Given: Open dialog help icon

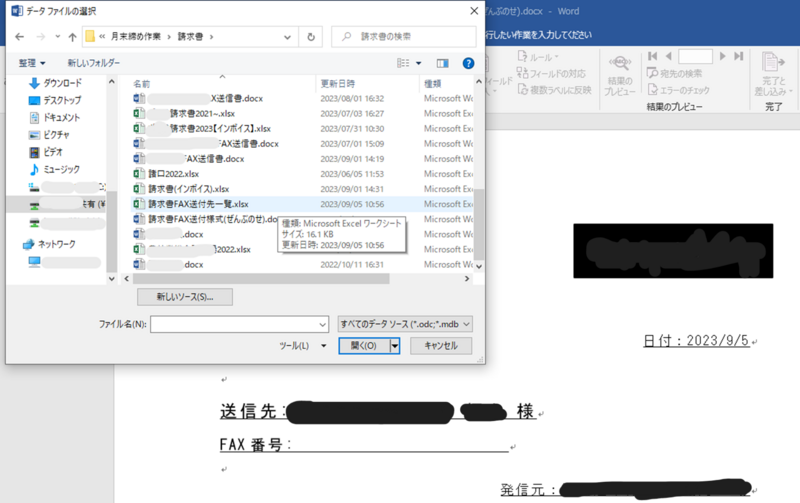Looking at the screenshot, I should pyautogui.click(x=468, y=63).
